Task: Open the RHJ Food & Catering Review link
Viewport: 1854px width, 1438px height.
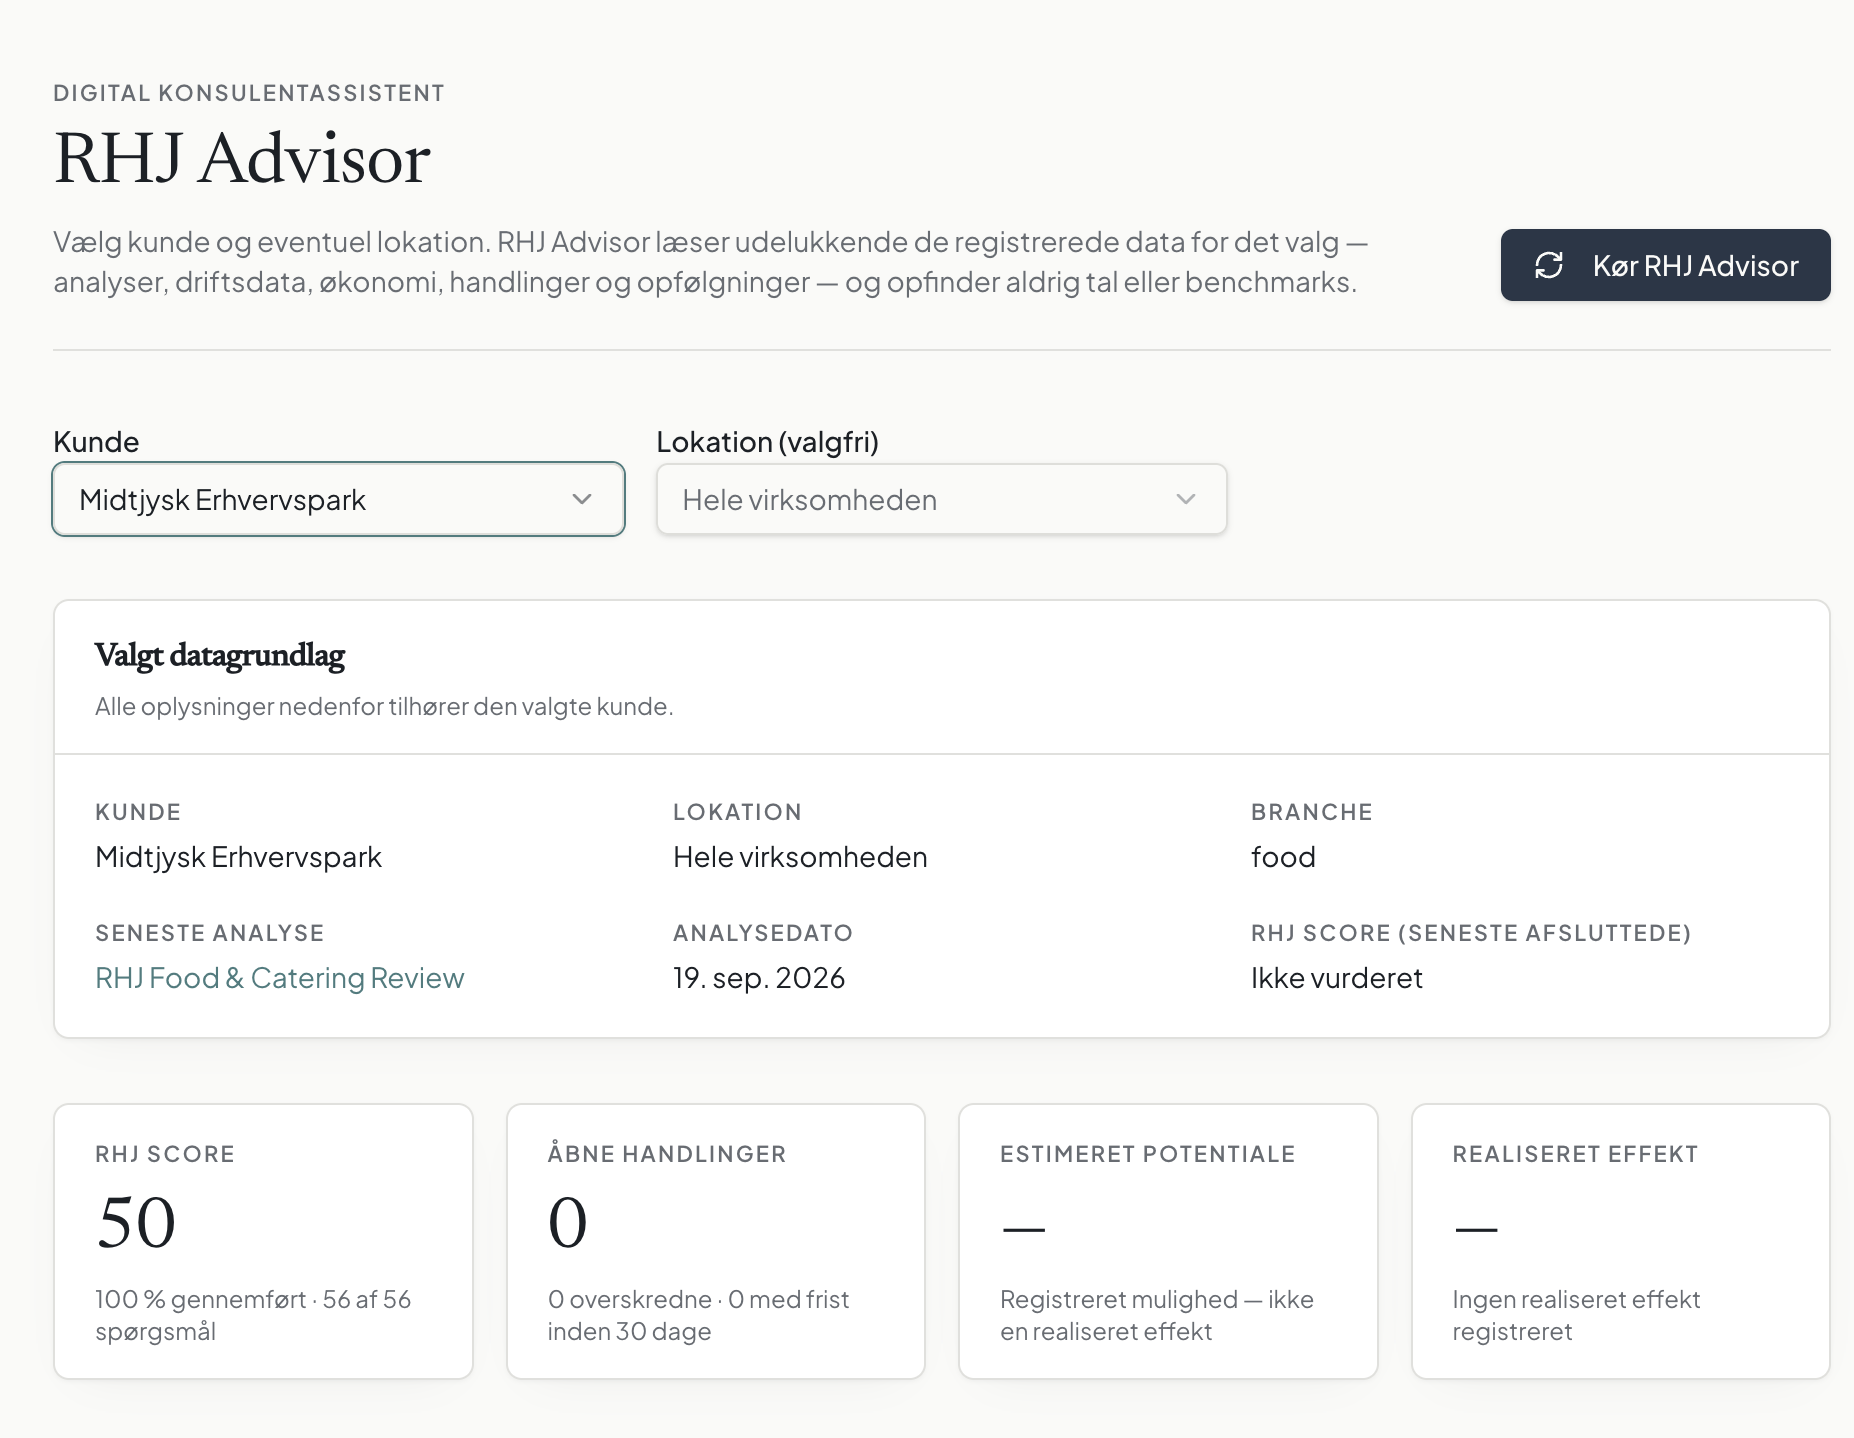Action: click(x=280, y=977)
